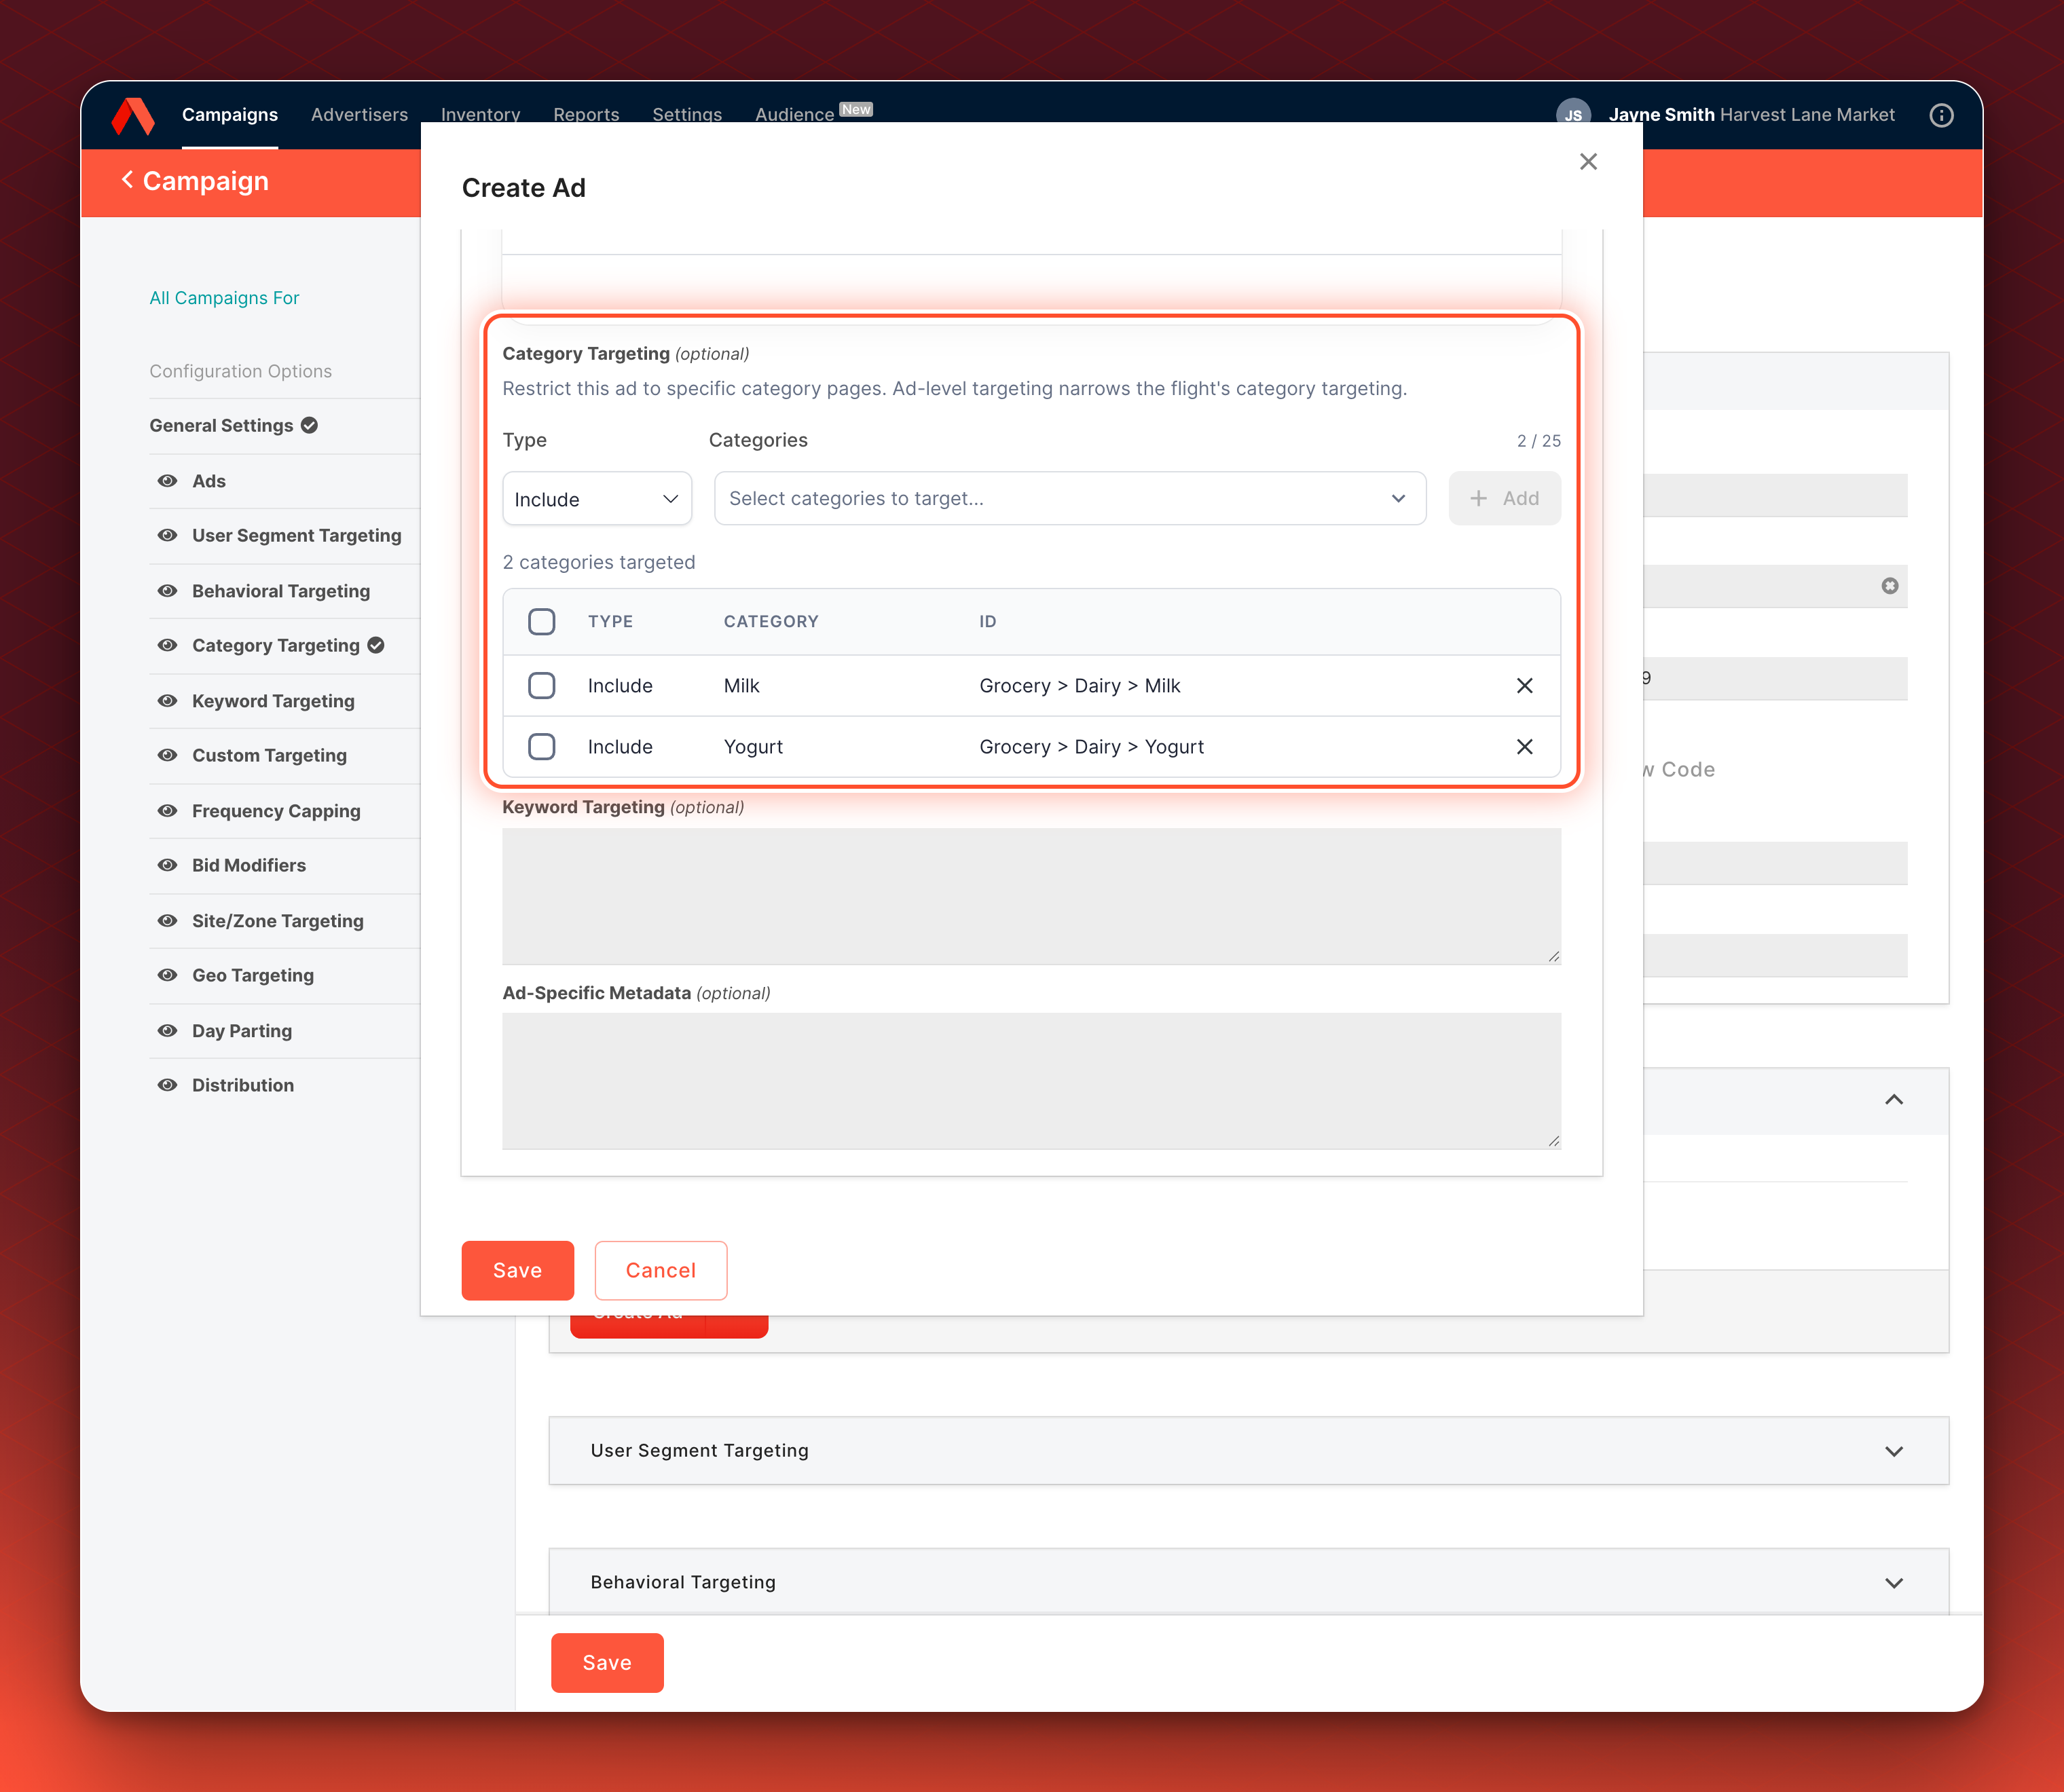The image size is (2064, 1792).
Task: Open the Reports tab
Action: 587,115
